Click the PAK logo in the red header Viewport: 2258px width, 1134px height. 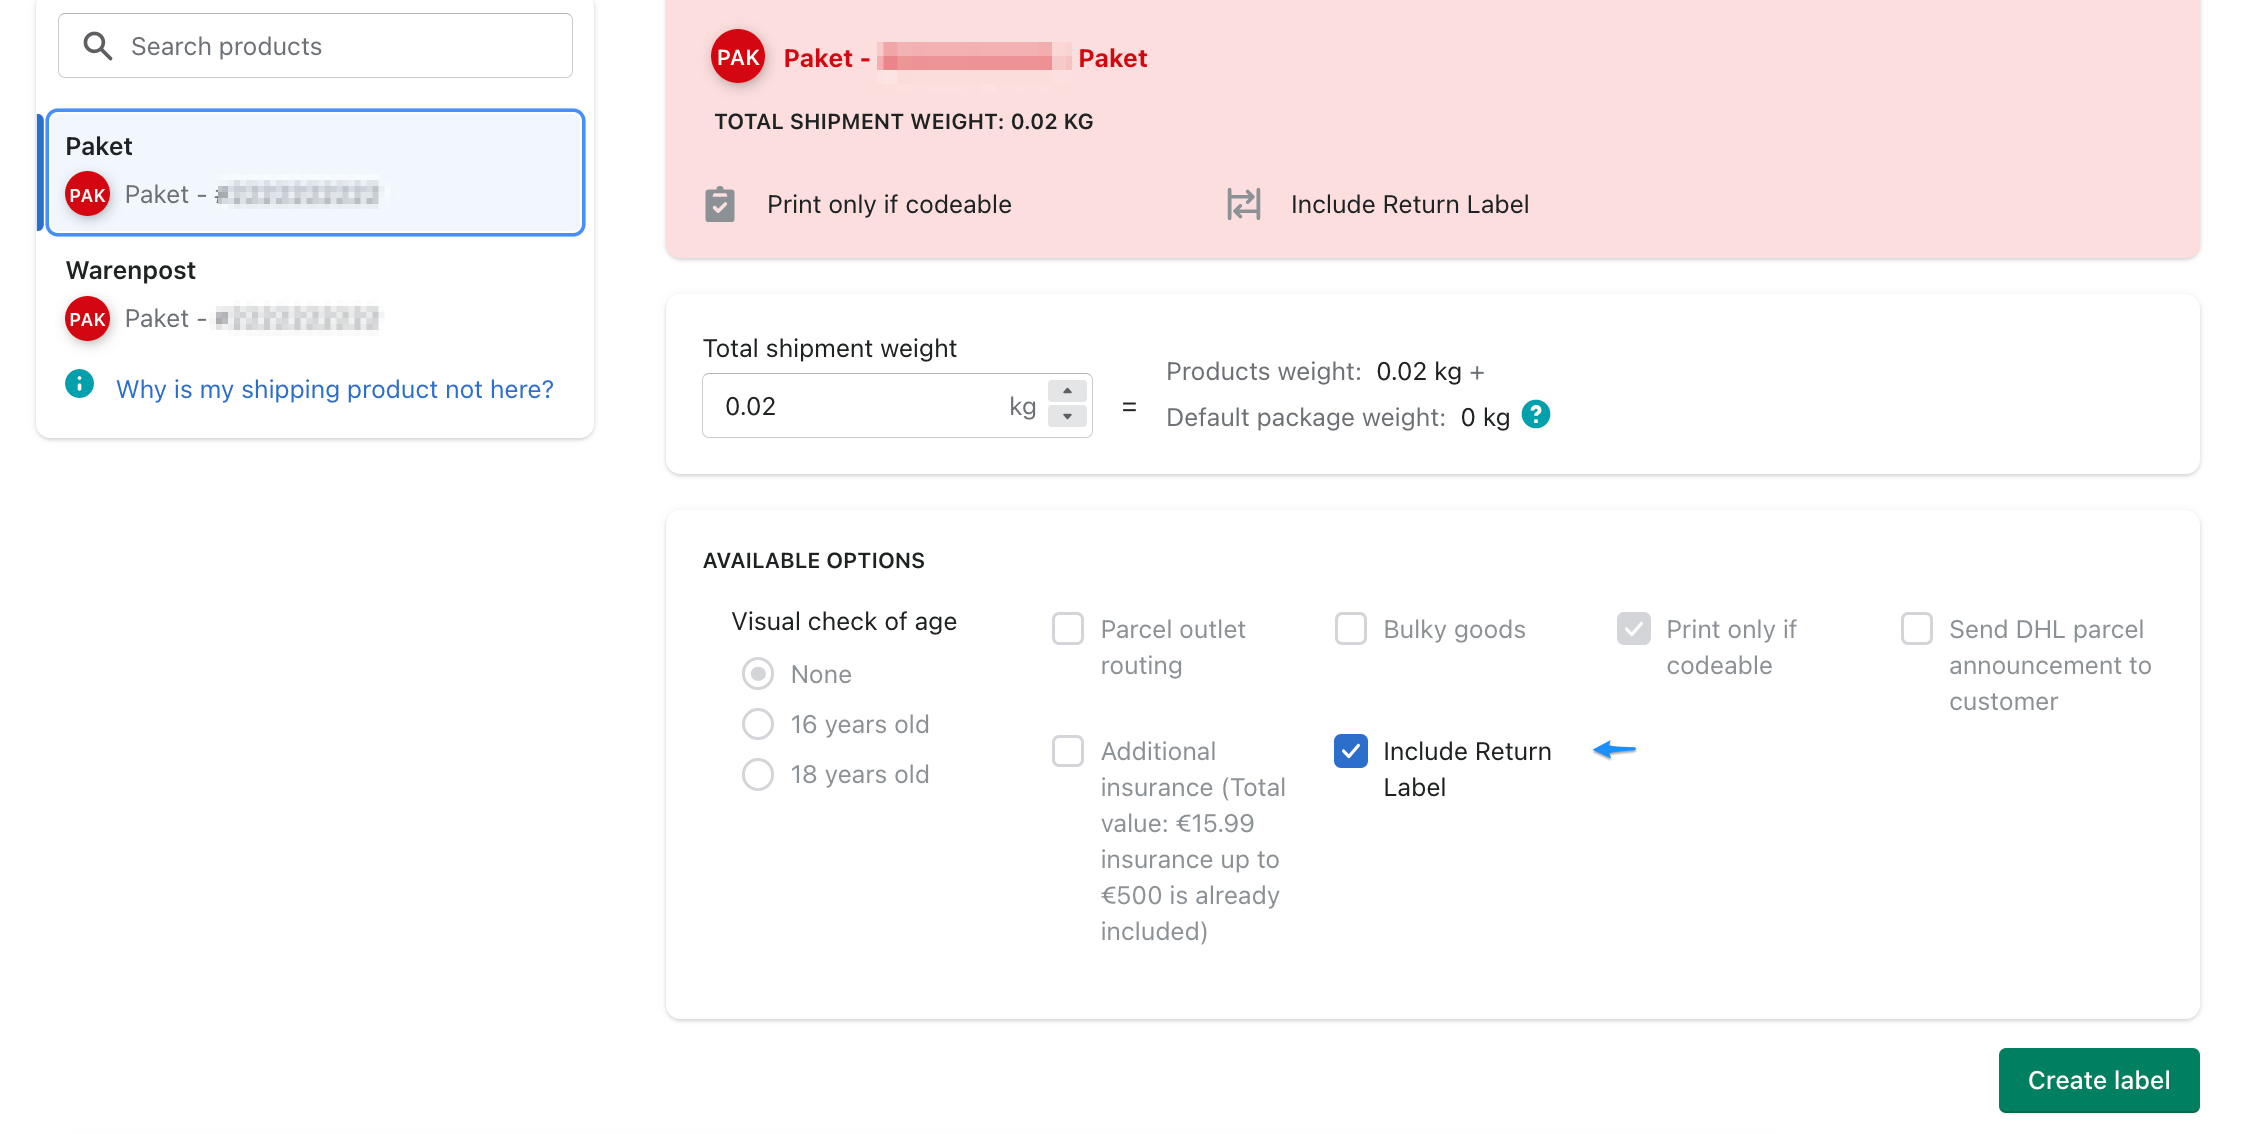(x=738, y=57)
